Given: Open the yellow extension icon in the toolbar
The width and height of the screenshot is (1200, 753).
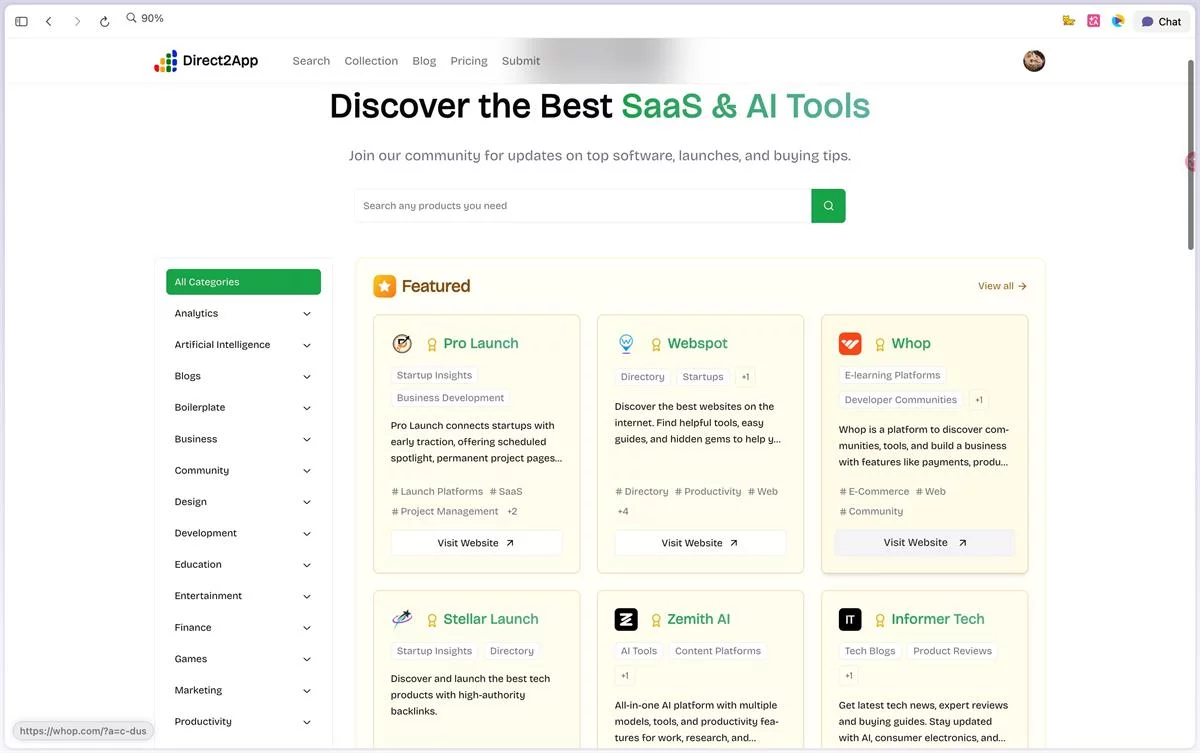Looking at the screenshot, I should 1069,21.
